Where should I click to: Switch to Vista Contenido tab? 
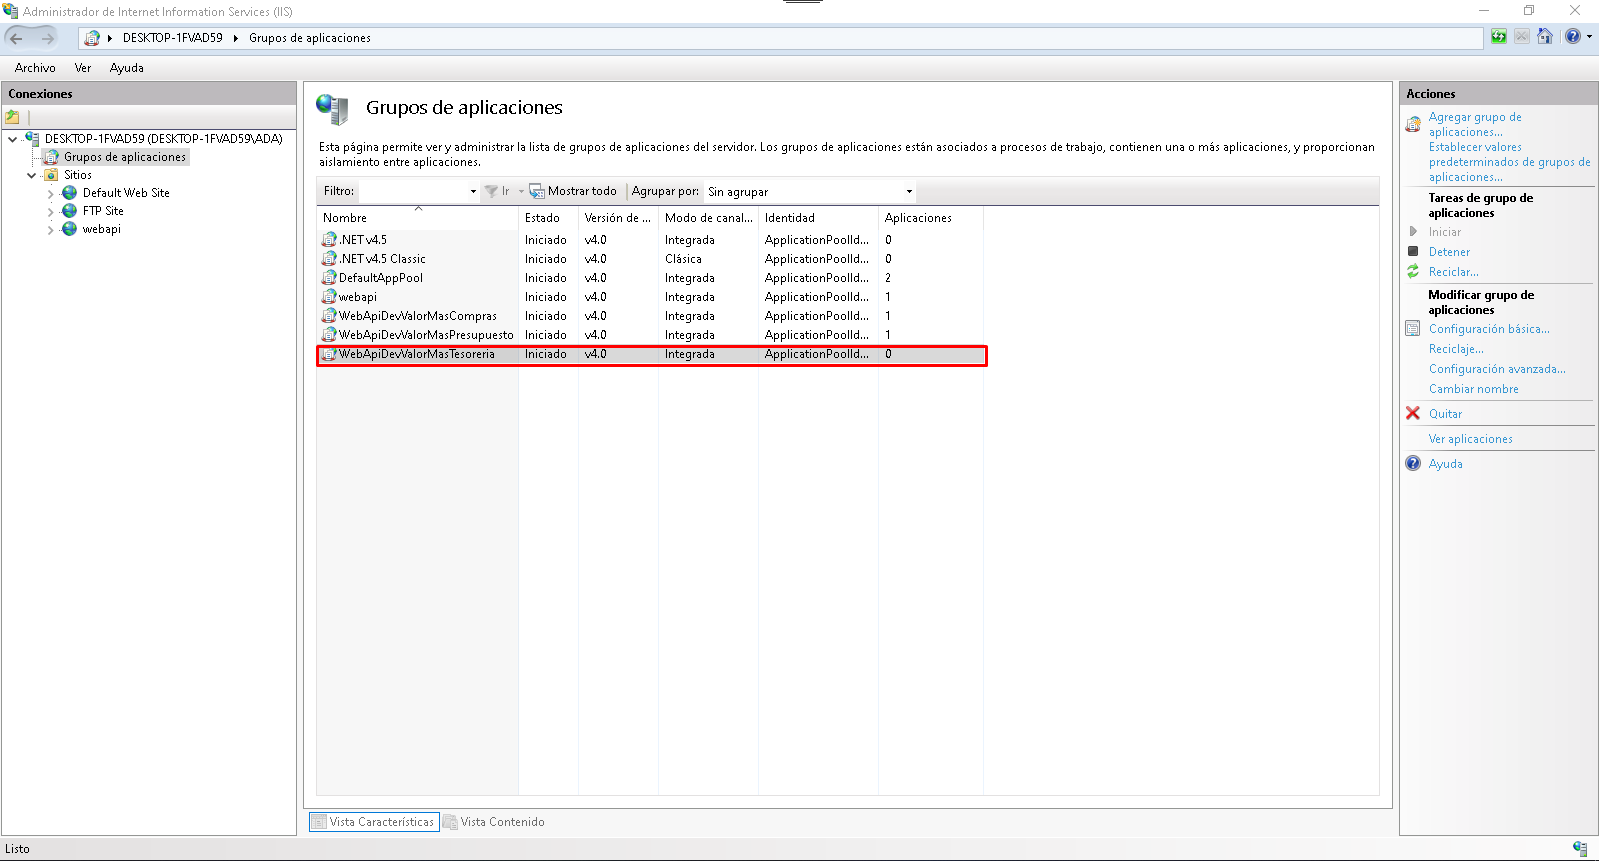[494, 822]
